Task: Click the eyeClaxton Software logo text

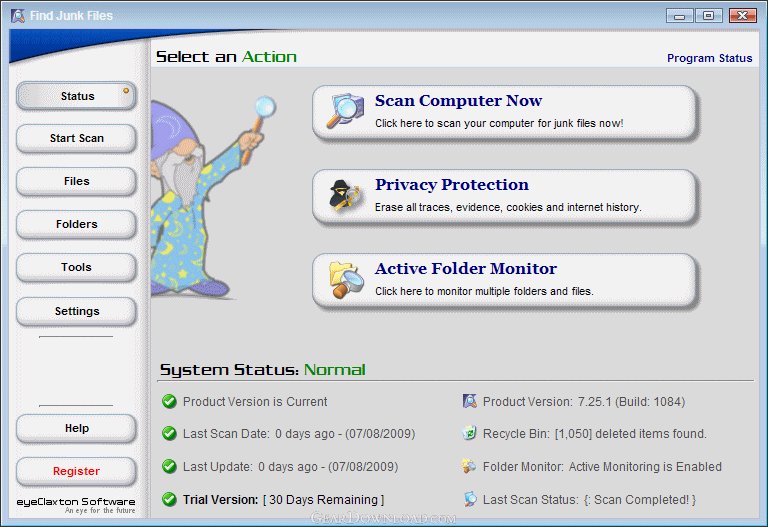Action: click(x=76, y=502)
